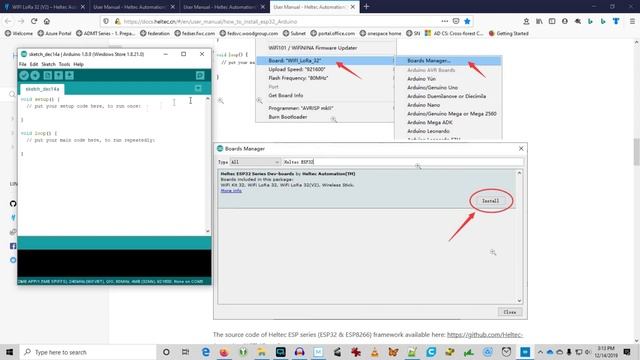Open the Azure Portal bookmark
This screenshot has height=360, width=640.
coord(54,33)
